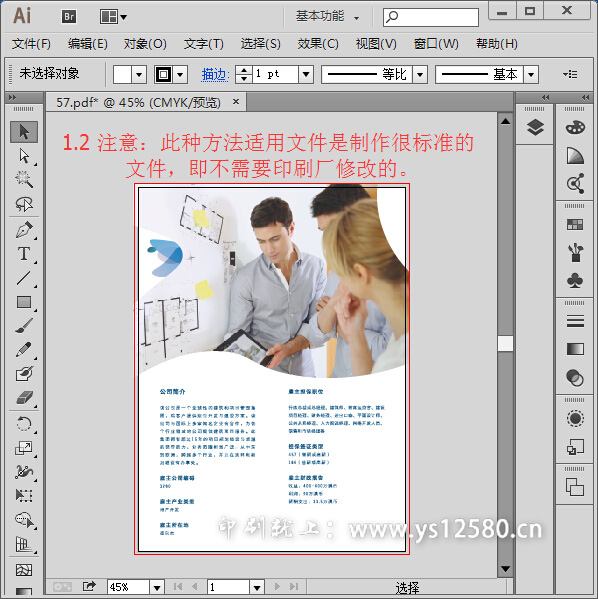Go to previous artboard arrow
The image size is (598, 599).
pos(194,586)
